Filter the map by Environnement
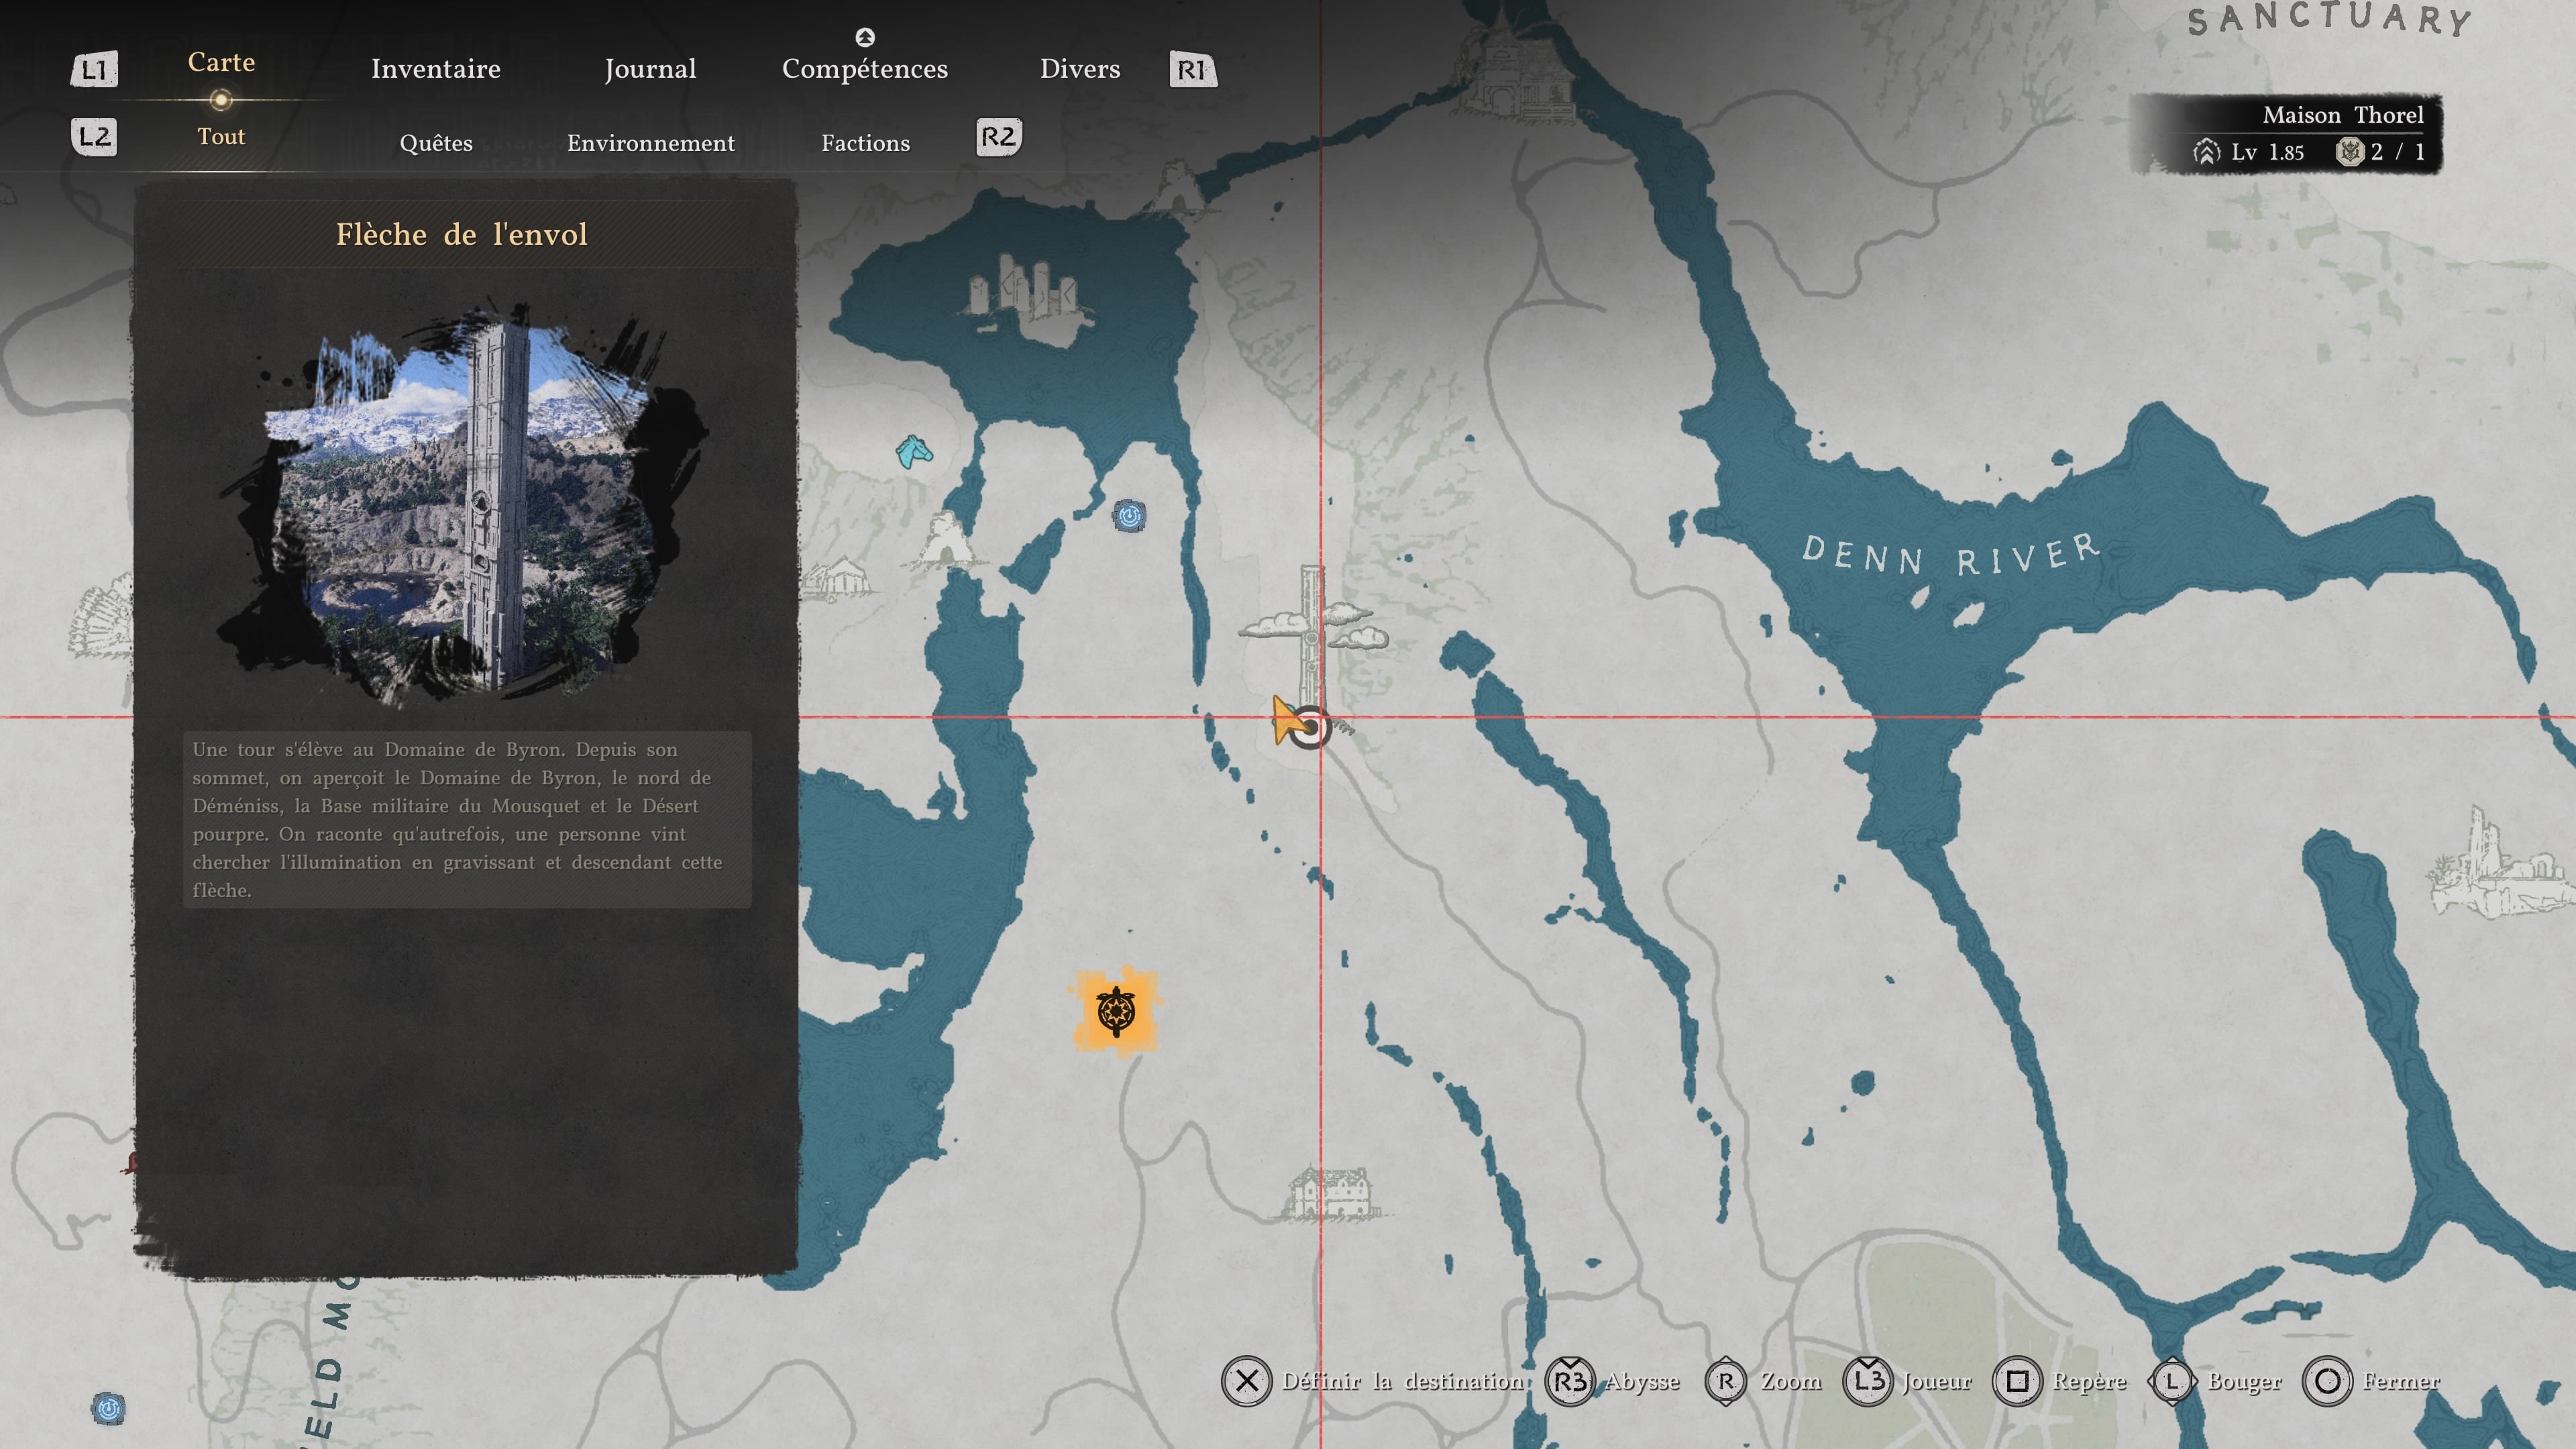 pos(651,143)
